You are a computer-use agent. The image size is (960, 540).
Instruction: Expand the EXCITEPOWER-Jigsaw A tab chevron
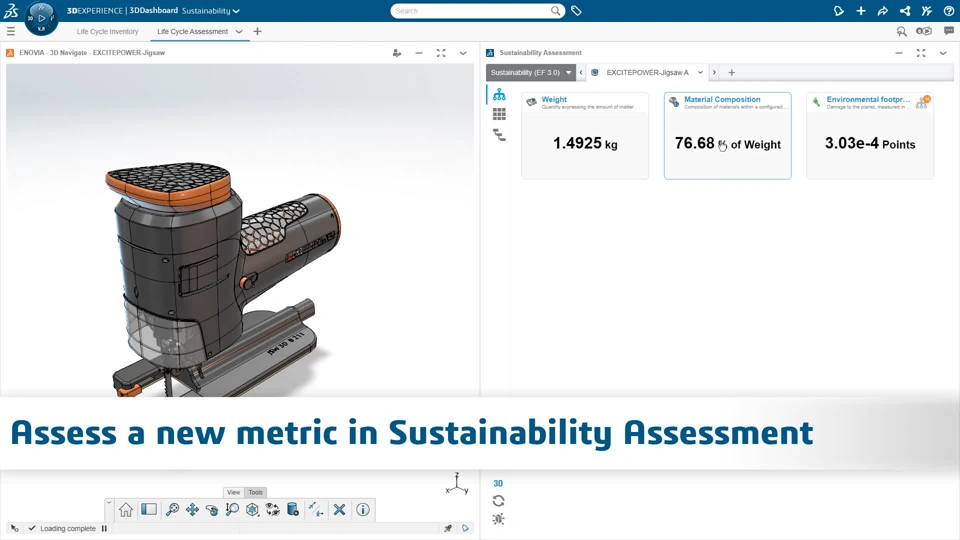pos(700,72)
